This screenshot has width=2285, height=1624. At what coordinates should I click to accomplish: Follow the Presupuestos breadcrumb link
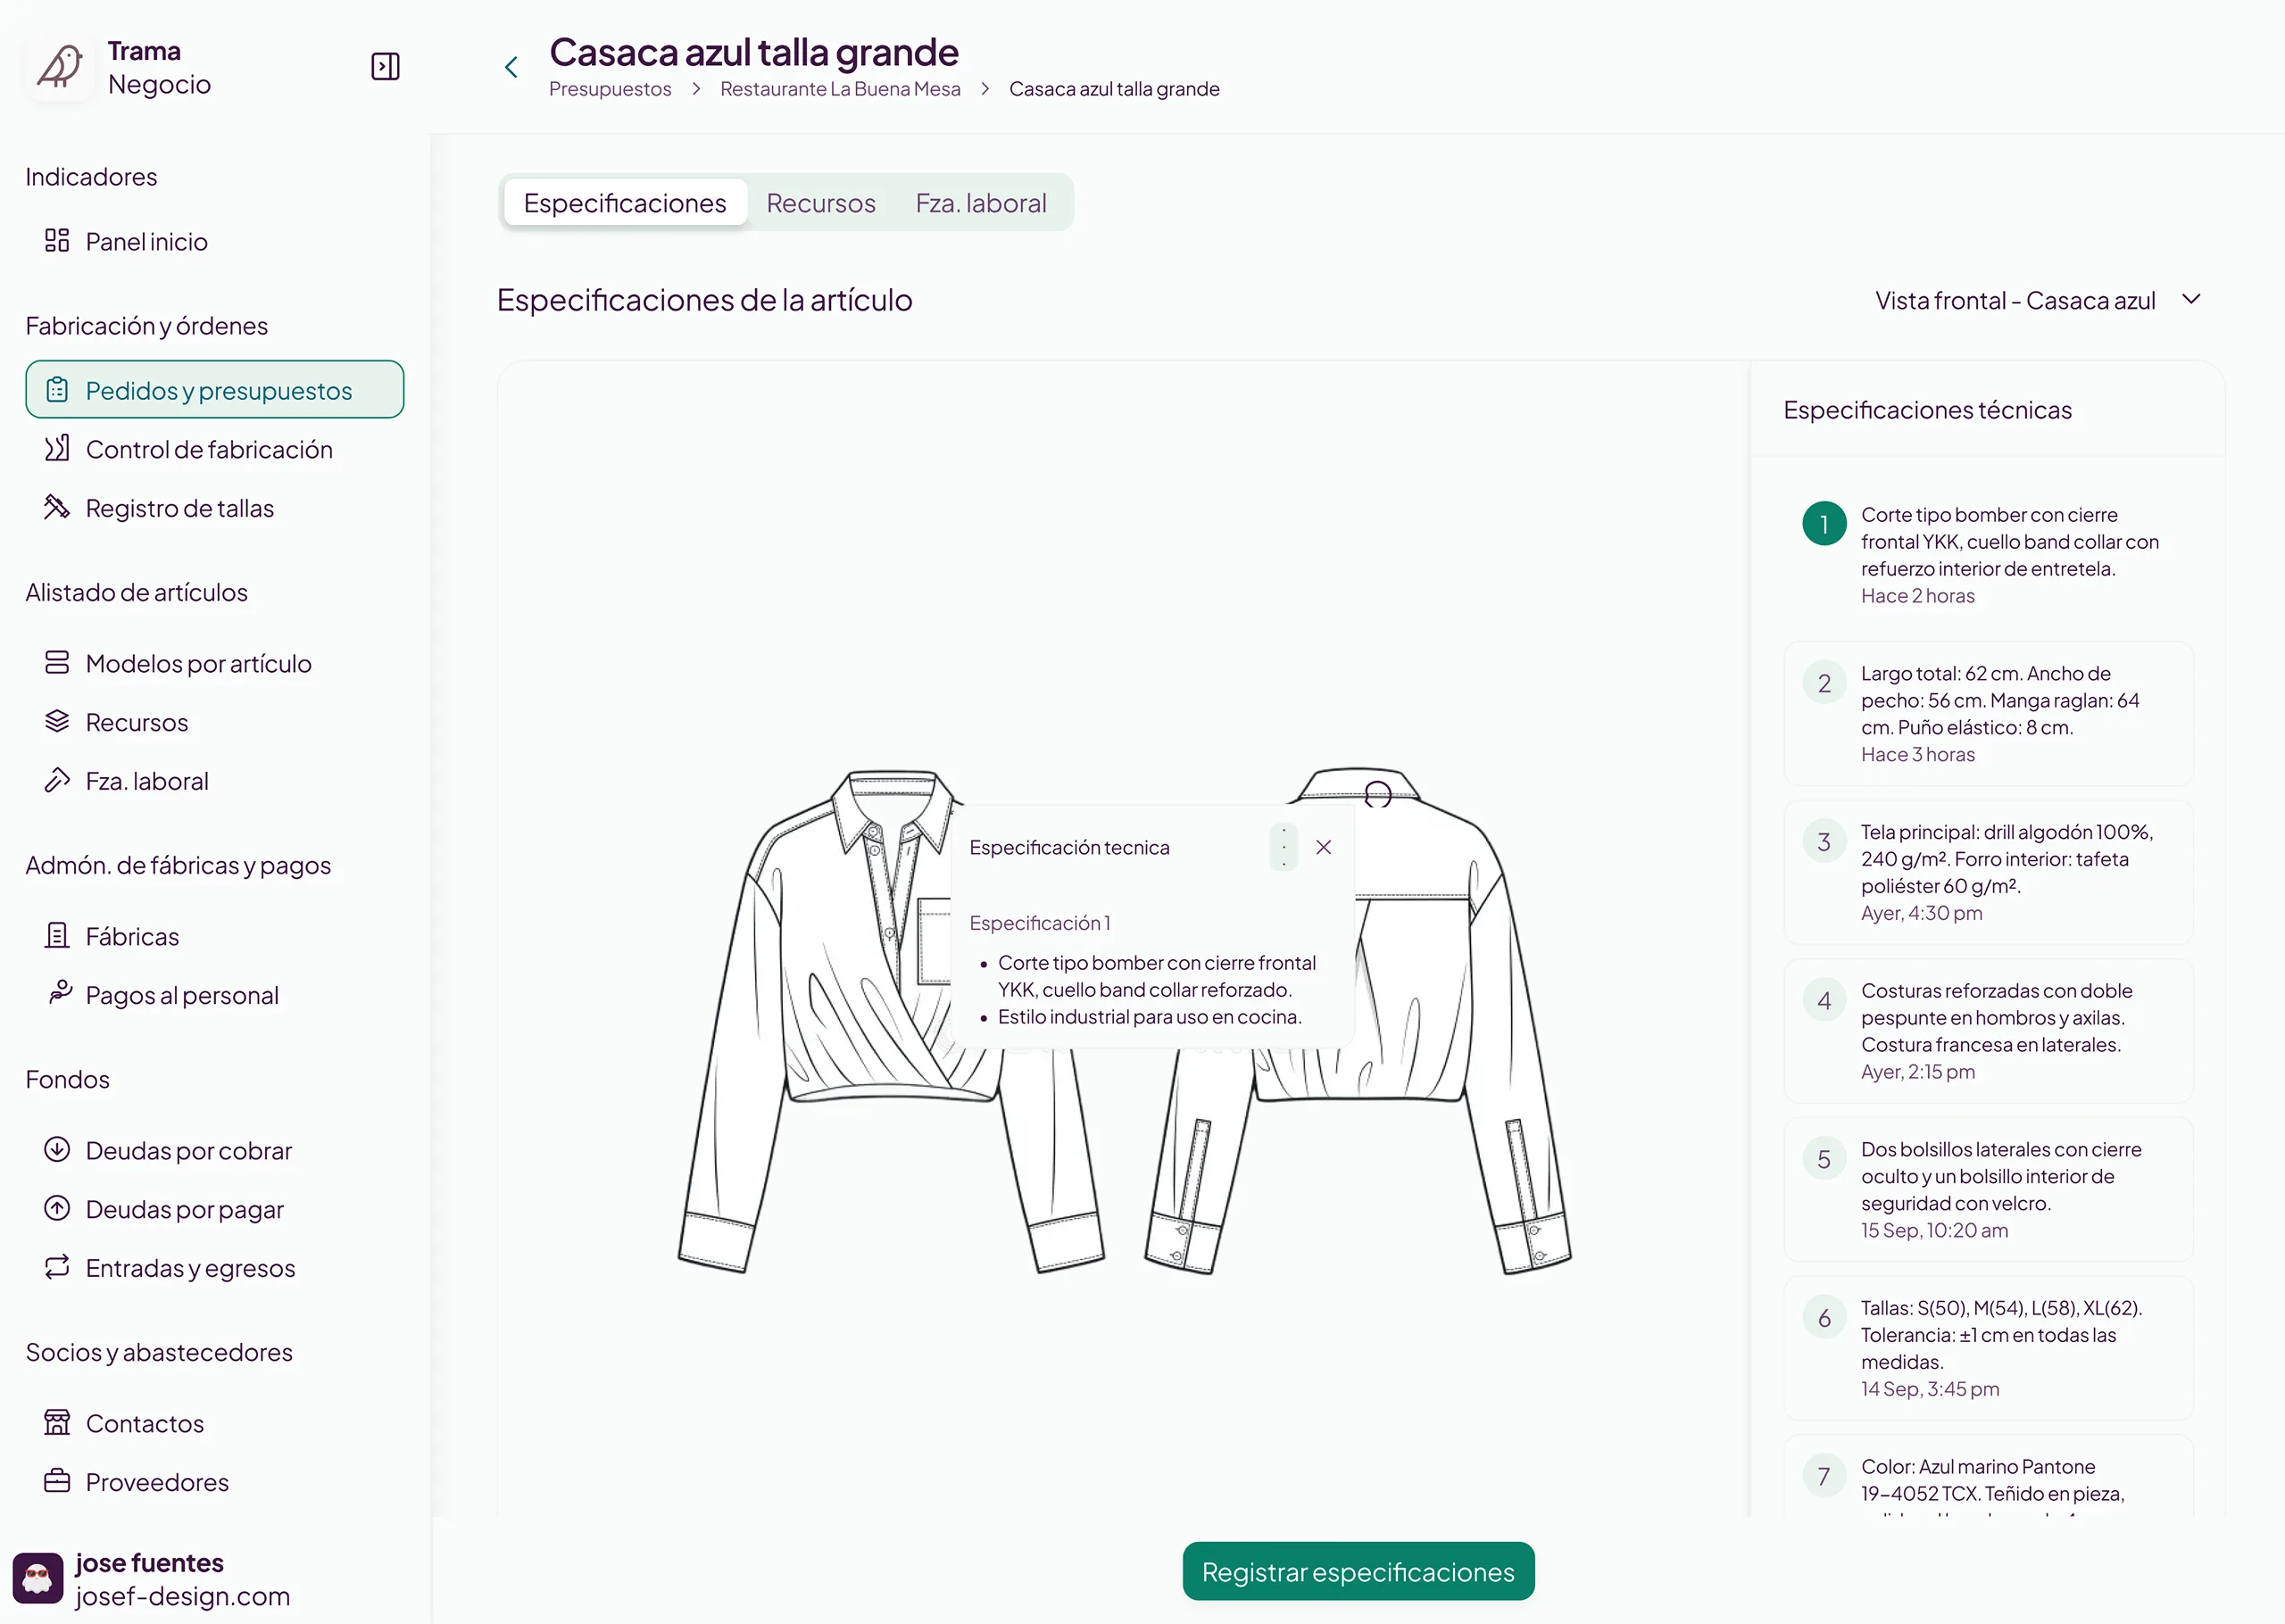(610, 89)
